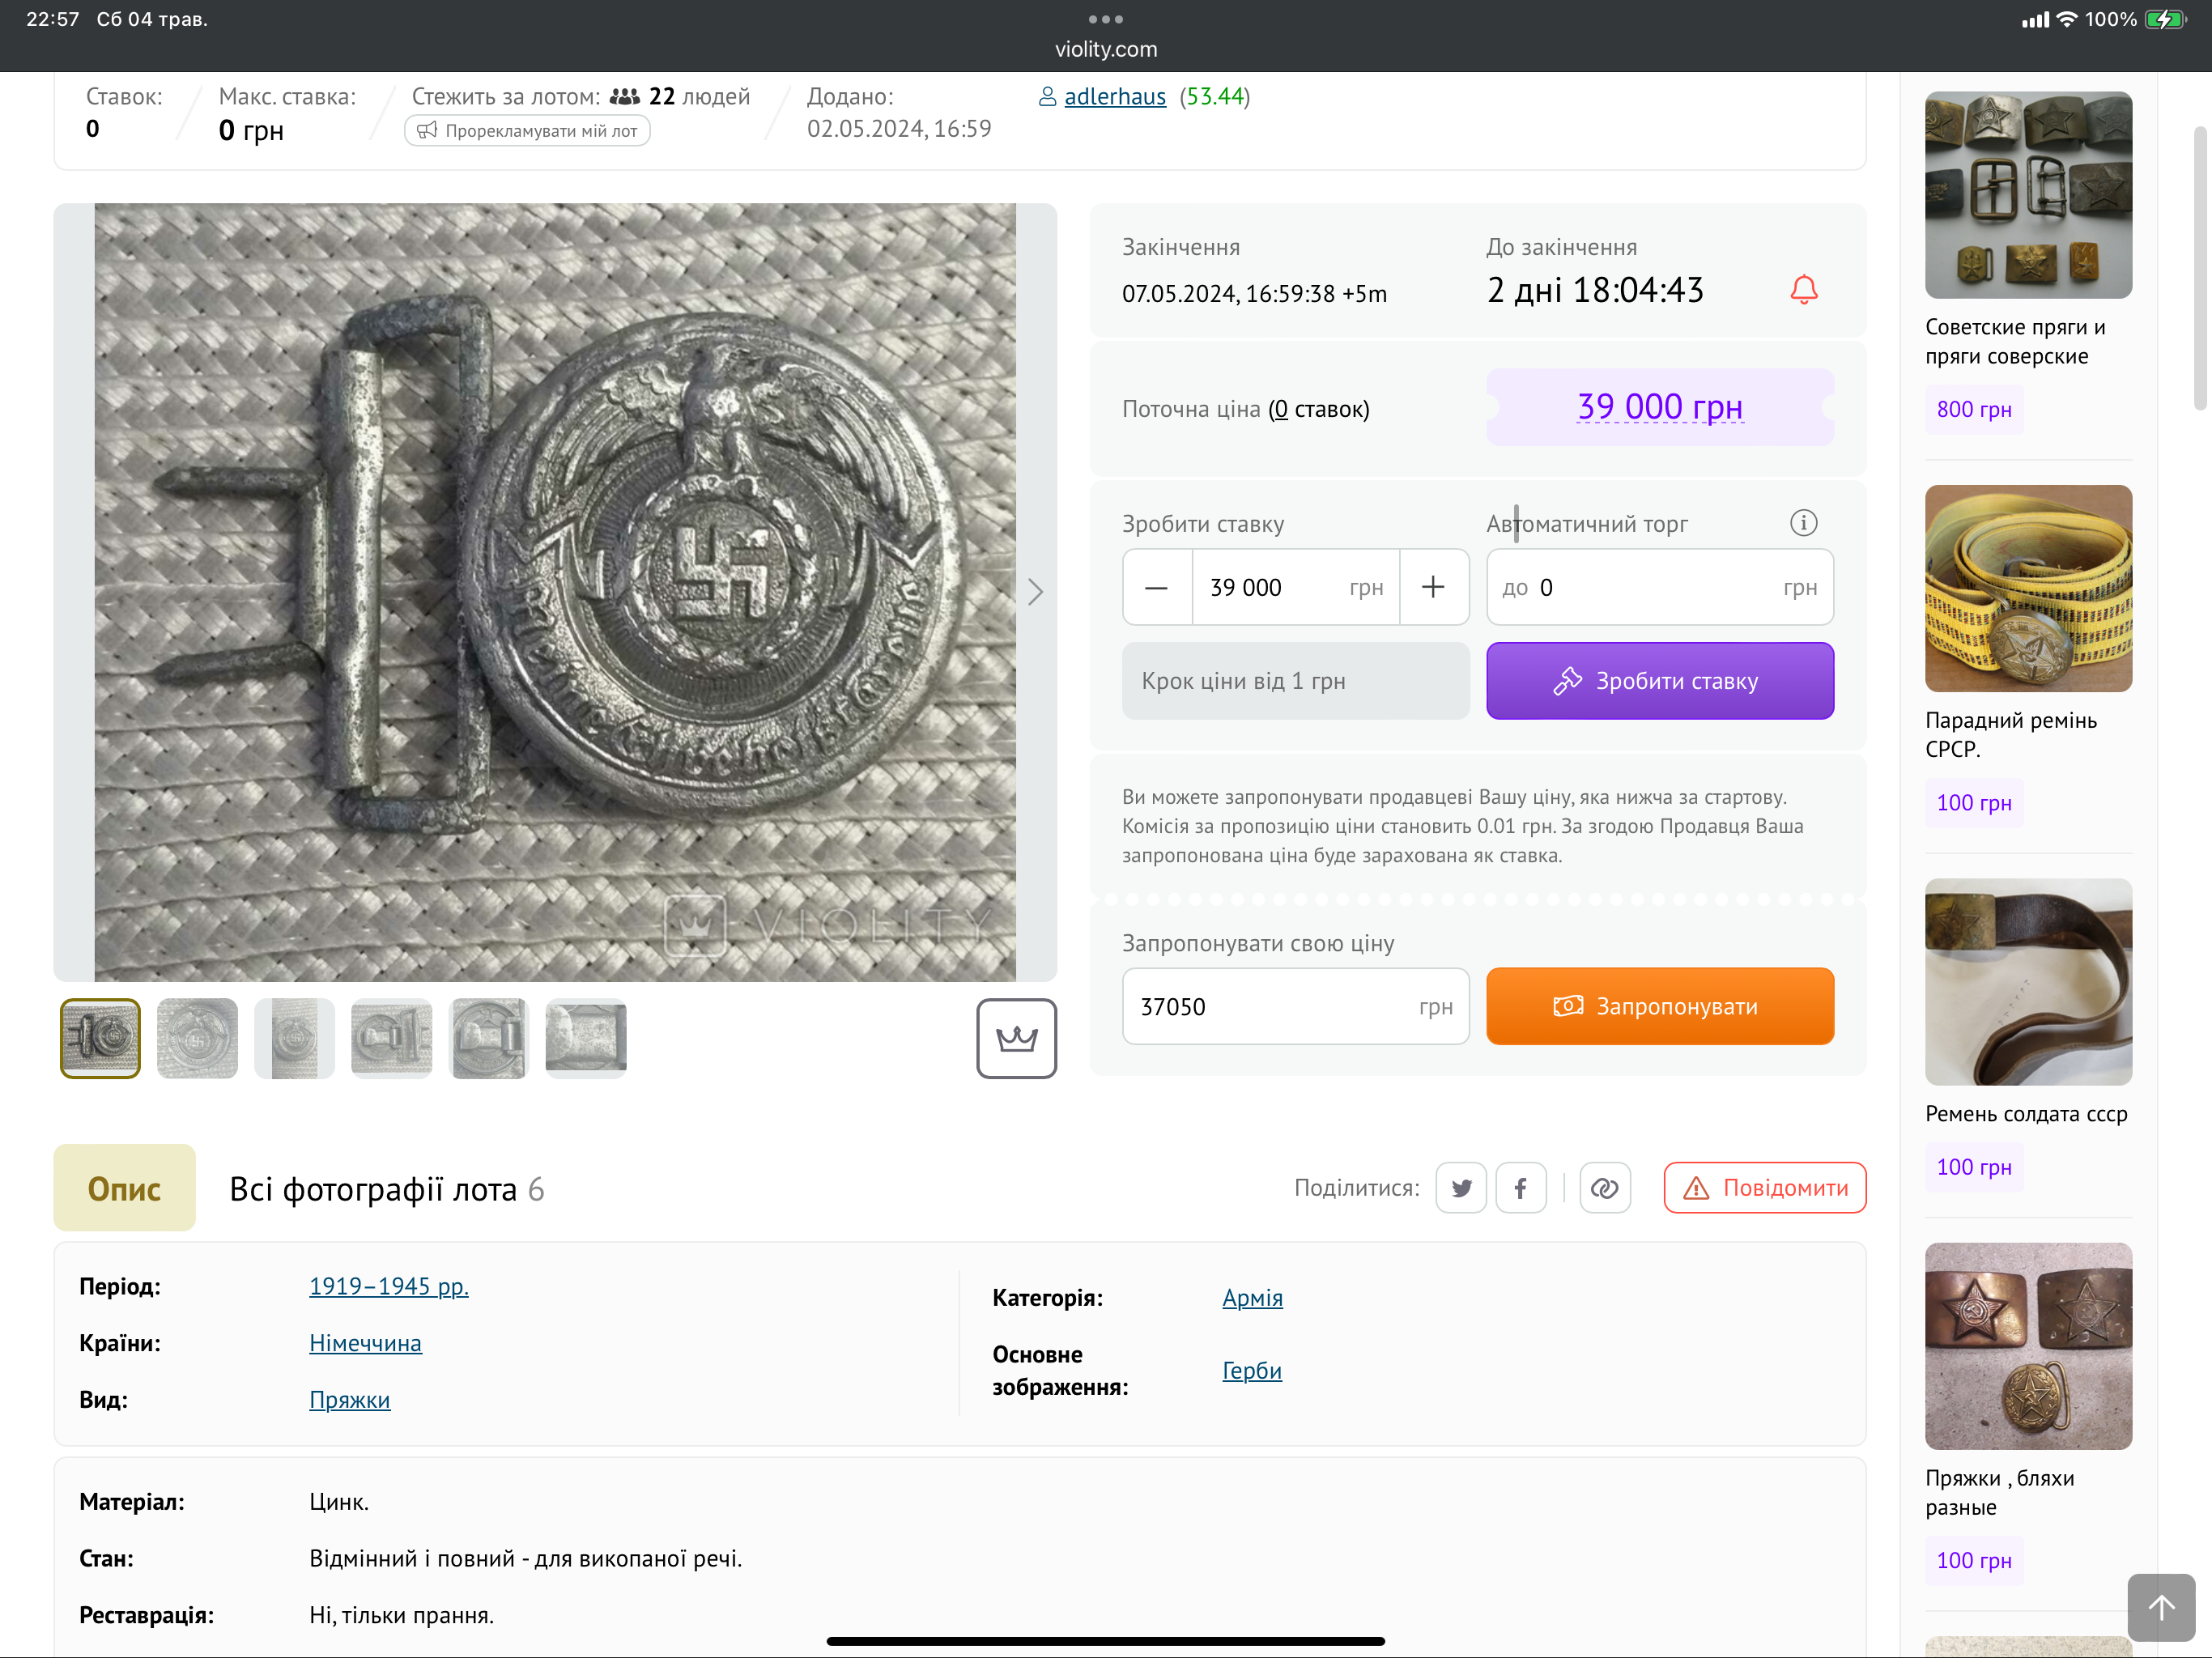Screen dimensions: 2212x1658
Task: Open seller profile adlerhaus
Action: (x=1114, y=96)
